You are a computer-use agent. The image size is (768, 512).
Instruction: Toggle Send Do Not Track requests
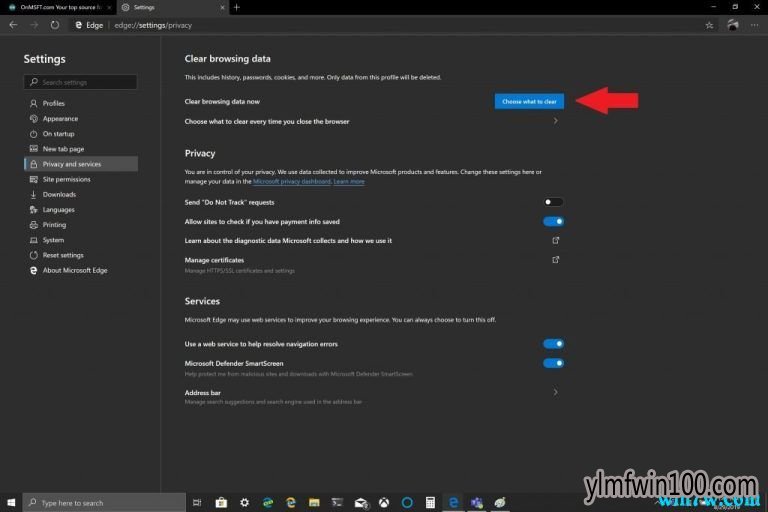[x=553, y=202]
